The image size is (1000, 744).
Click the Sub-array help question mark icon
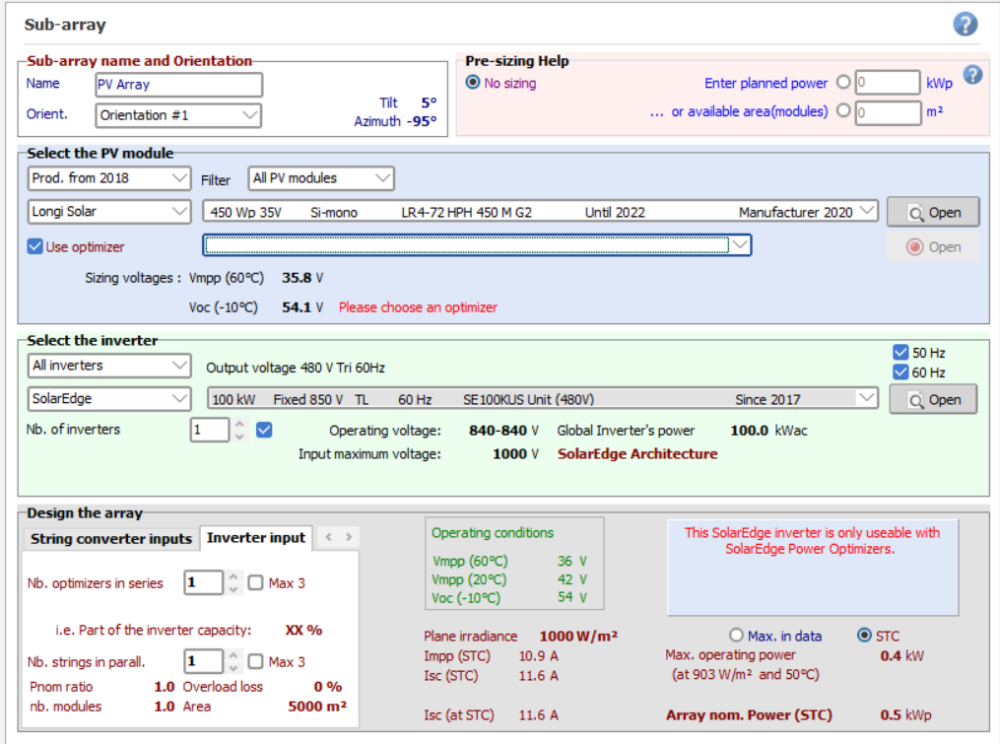[x=964, y=25]
